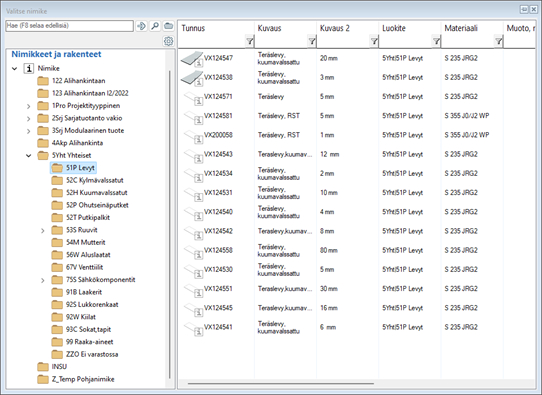This screenshot has height=395, width=542.
Task: Click the vertical scrollbar of folder tree
Action: [170, 224]
